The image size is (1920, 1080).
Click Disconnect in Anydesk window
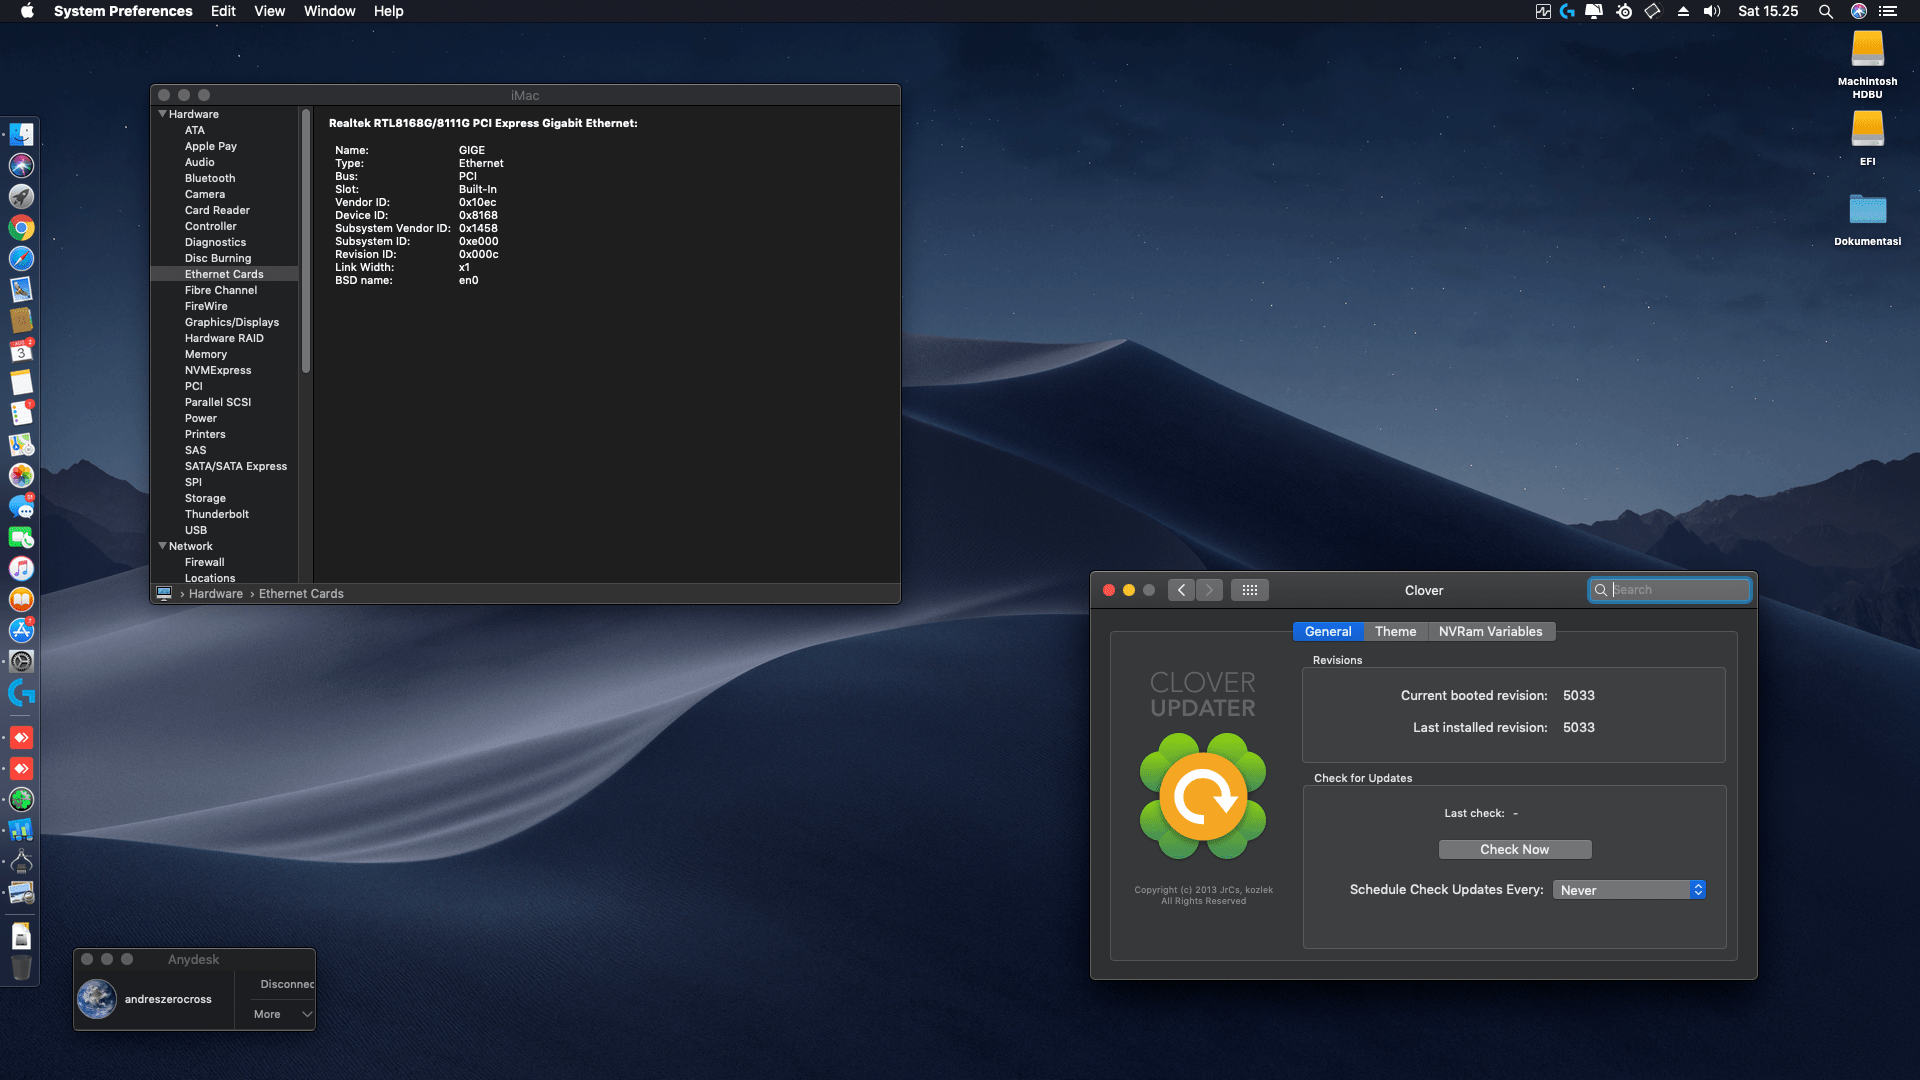pos(287,984)
